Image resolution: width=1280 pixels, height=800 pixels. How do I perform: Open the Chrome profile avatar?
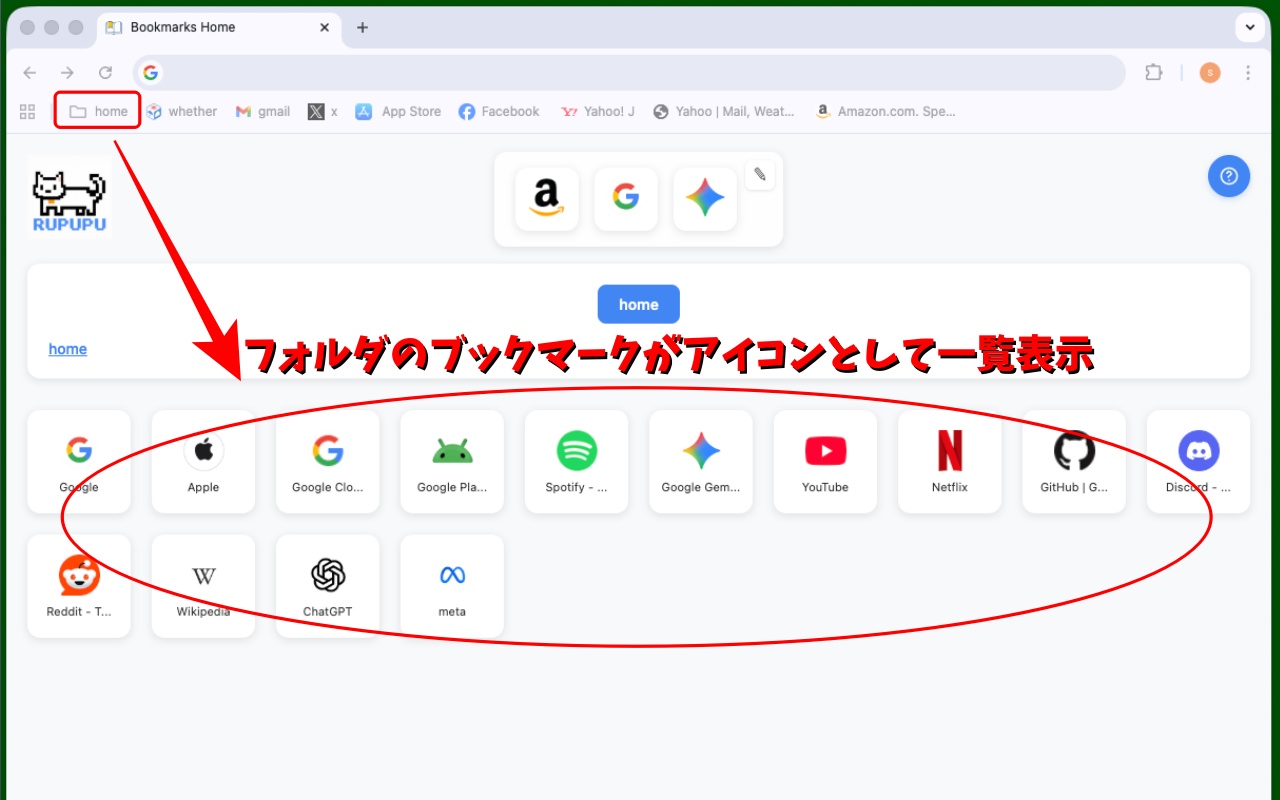[x=1210, y=72]
